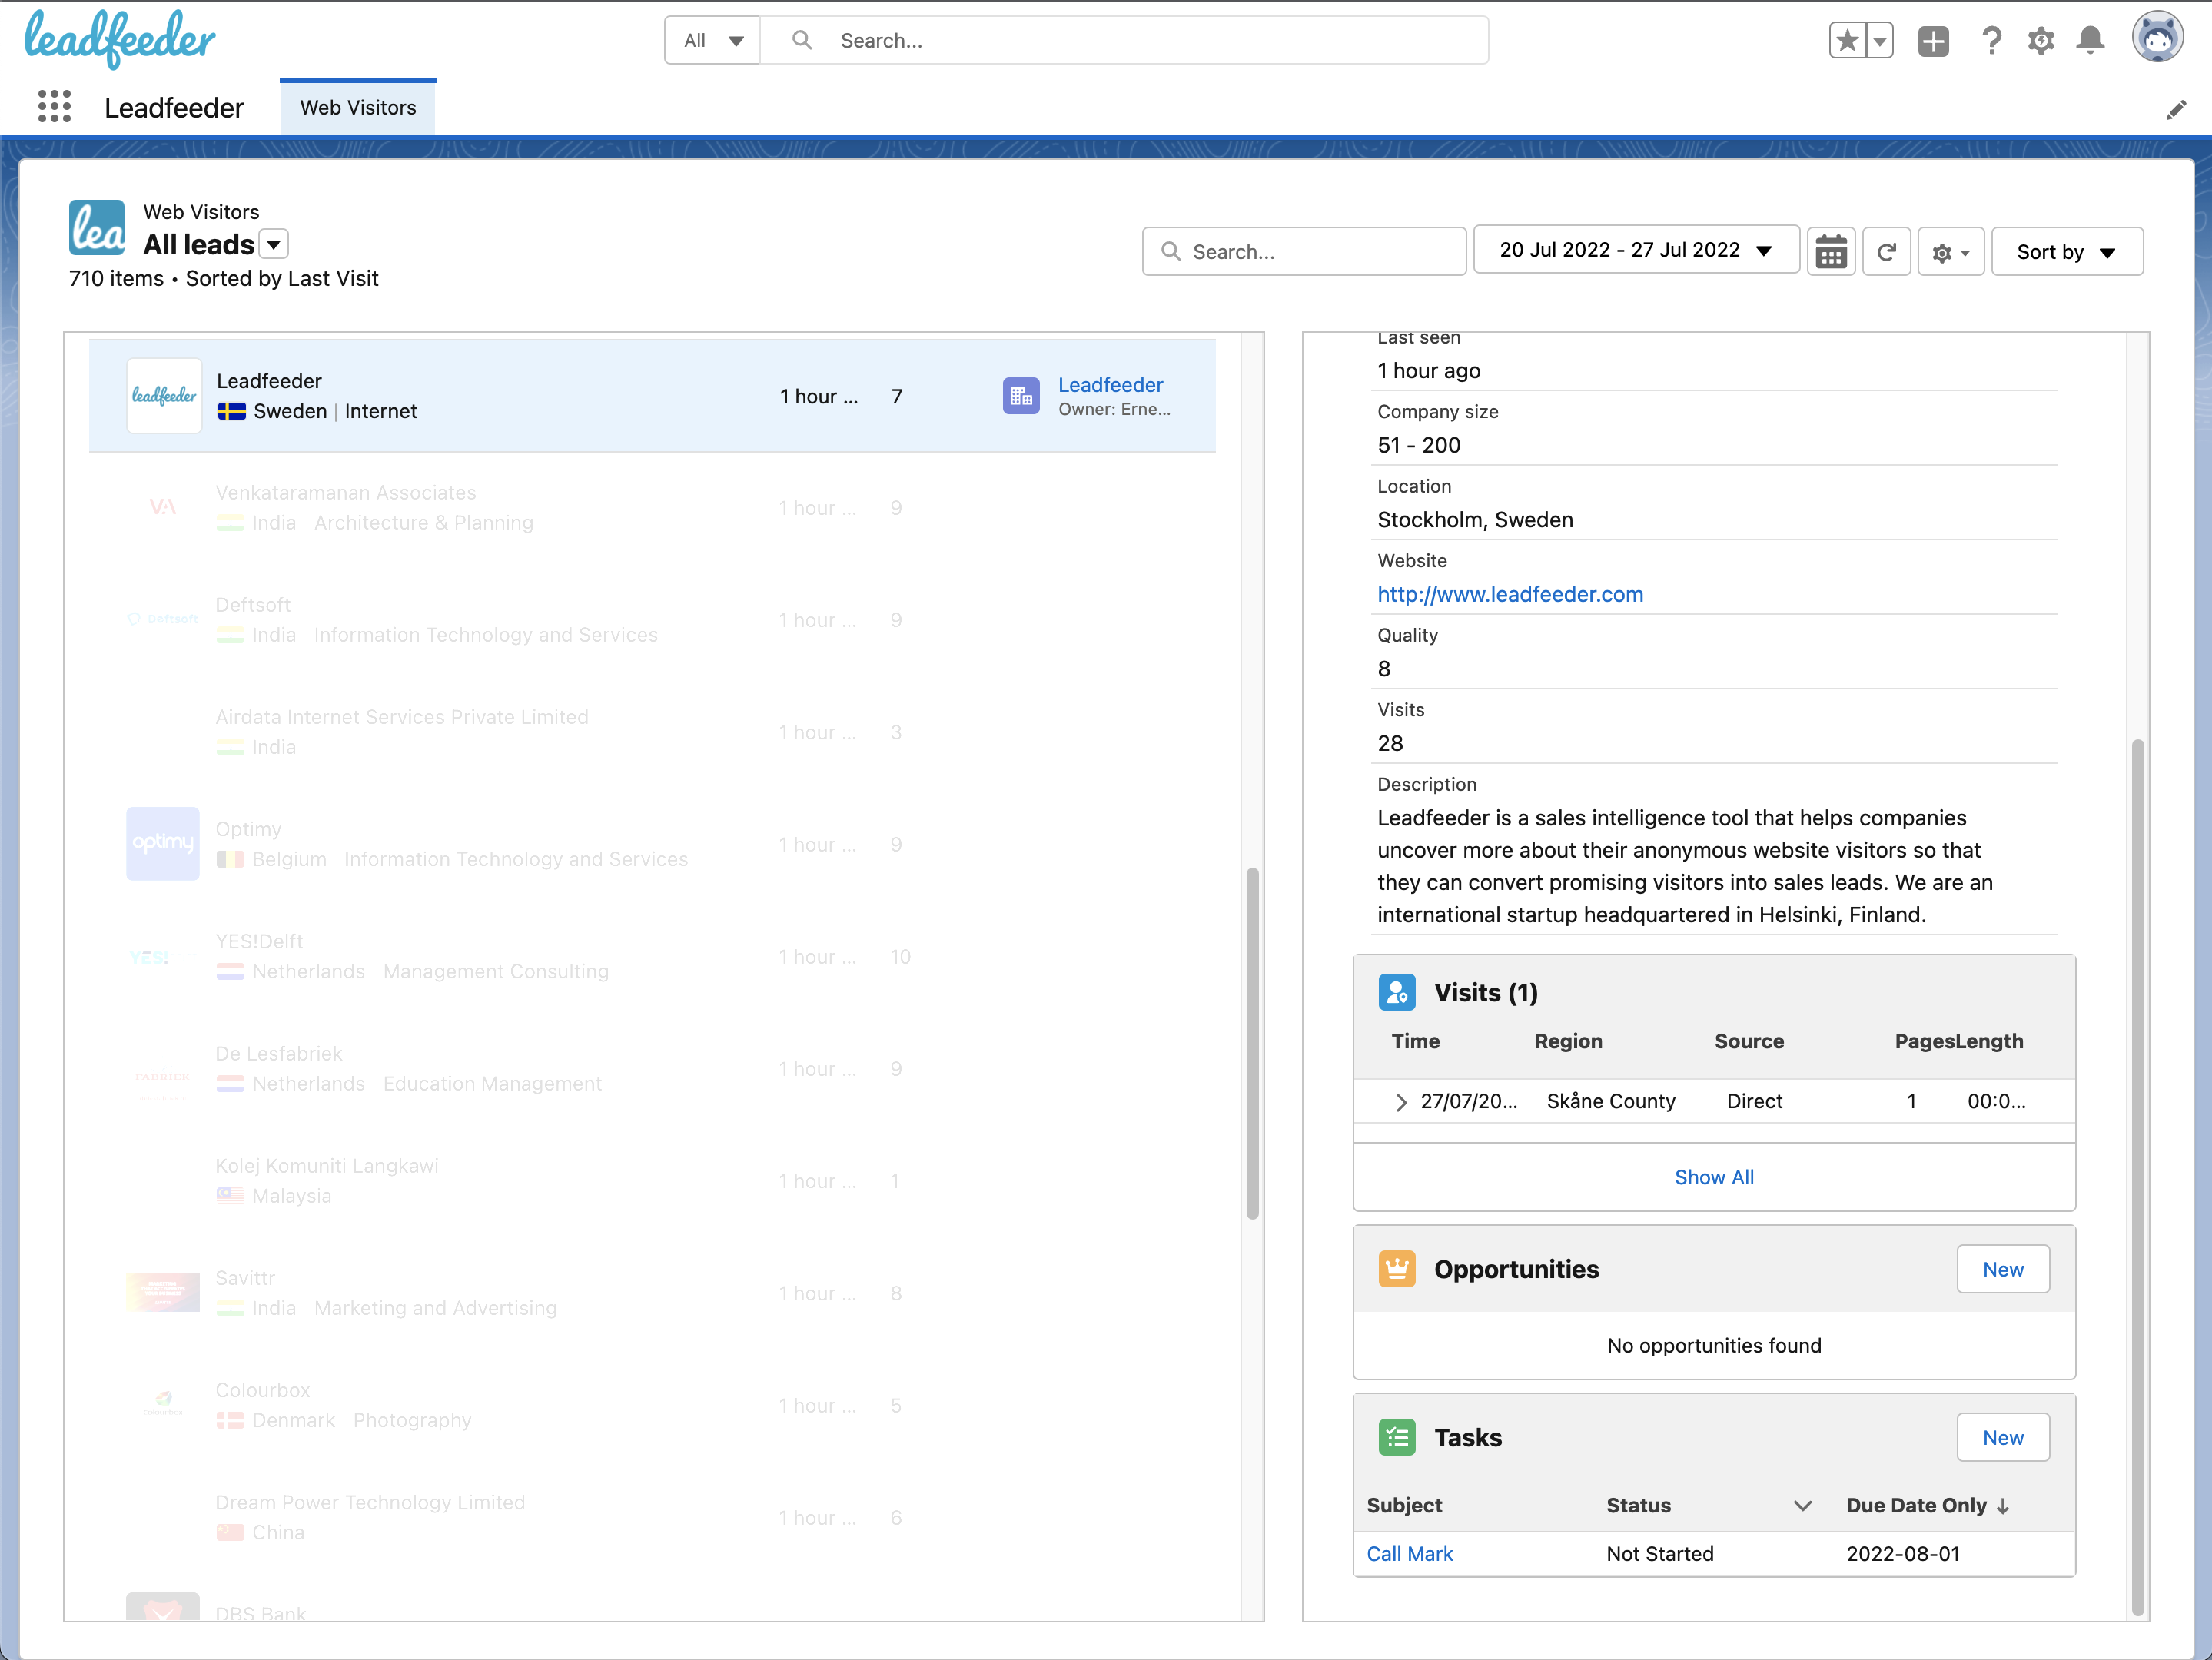Open the notifications bell
The width and height of the screenshot is (2212, 1660).
[x=2090, y=41]
